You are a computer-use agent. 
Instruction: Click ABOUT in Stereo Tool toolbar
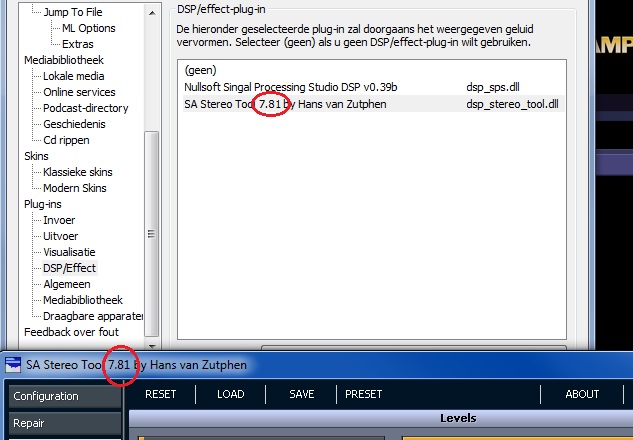tap(582, 394)
